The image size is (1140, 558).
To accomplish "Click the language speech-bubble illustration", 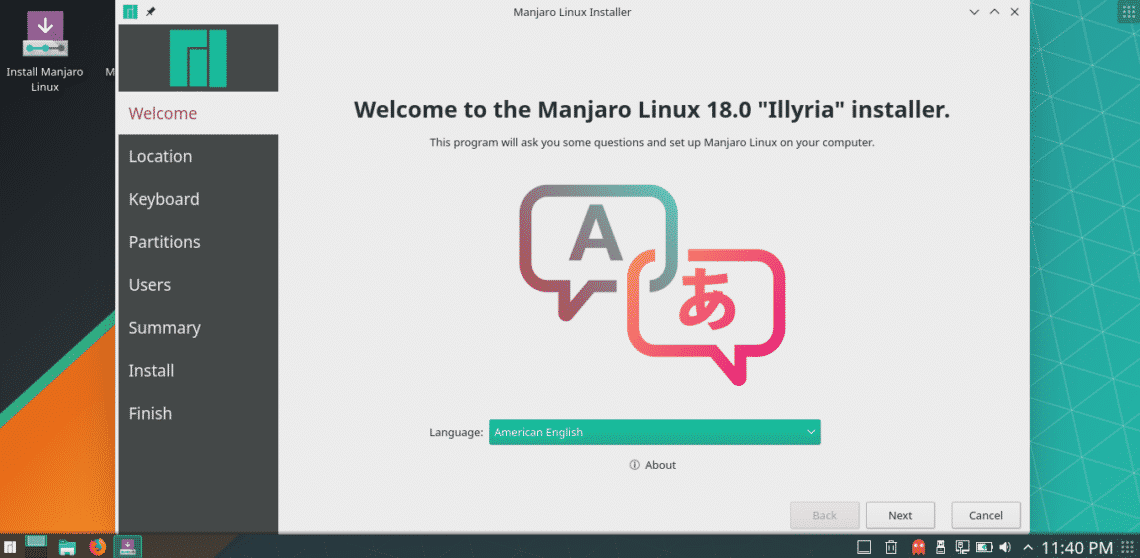I will 652,284.
